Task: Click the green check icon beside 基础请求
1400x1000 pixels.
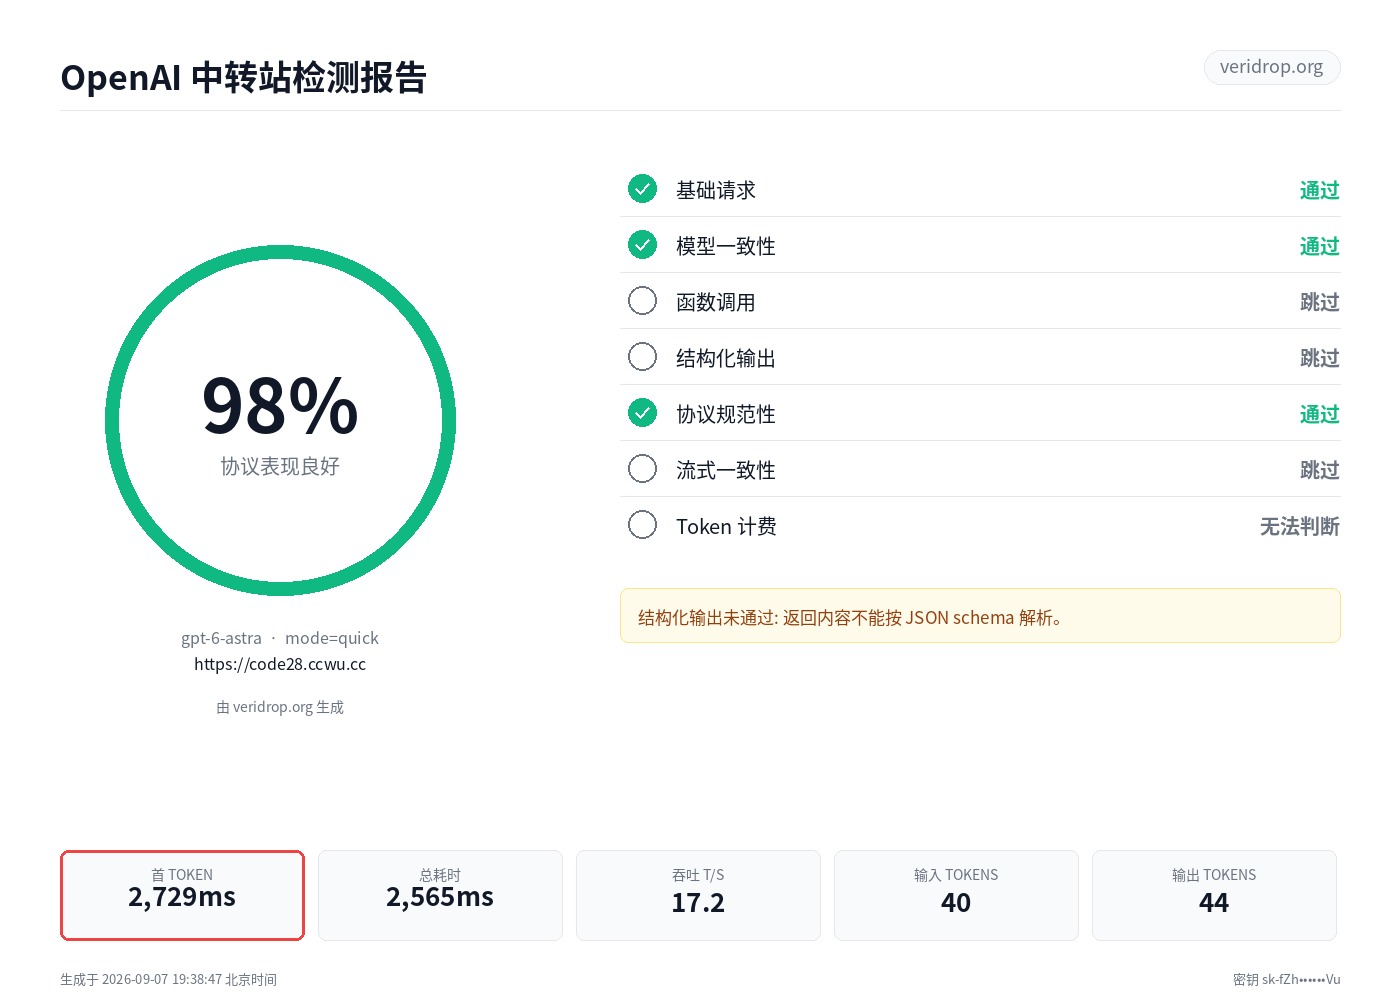Action: pos(642,188)
